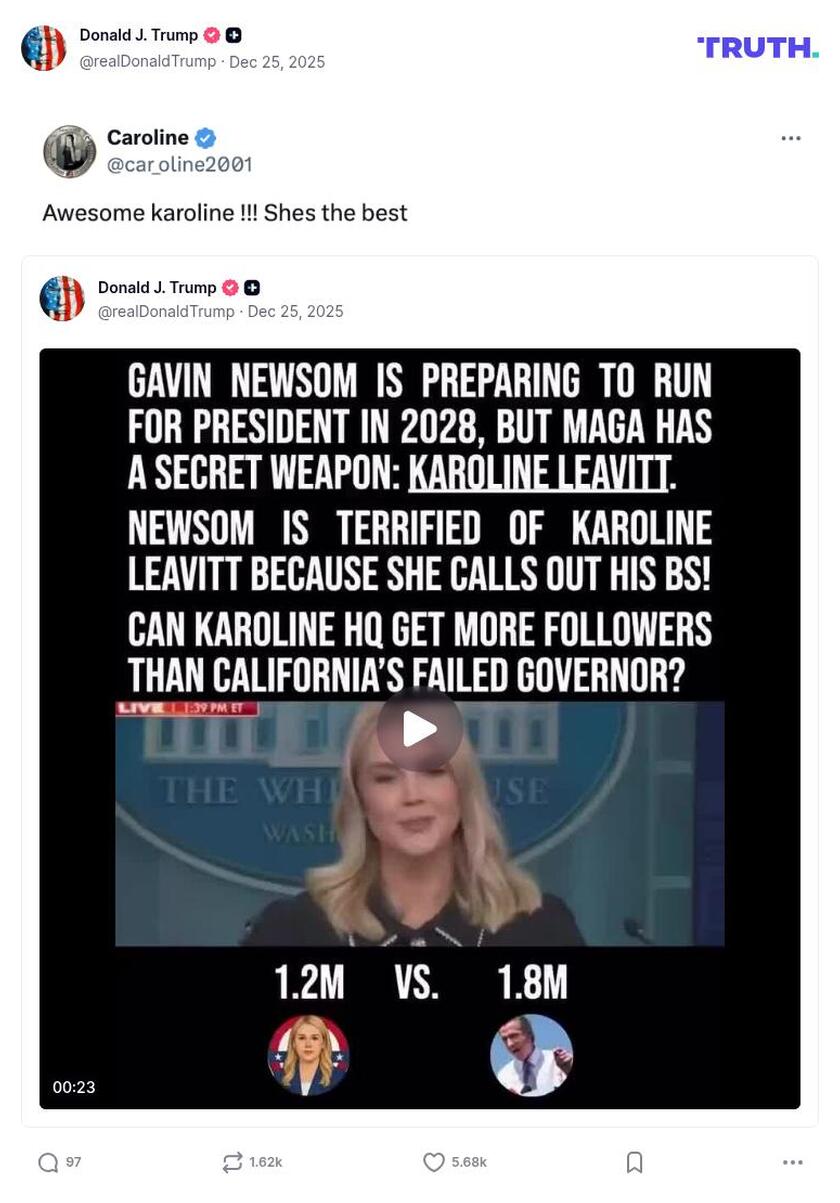
Task: Open Caroline post options ellipsis menu
Action: click(x=791, y=138)
